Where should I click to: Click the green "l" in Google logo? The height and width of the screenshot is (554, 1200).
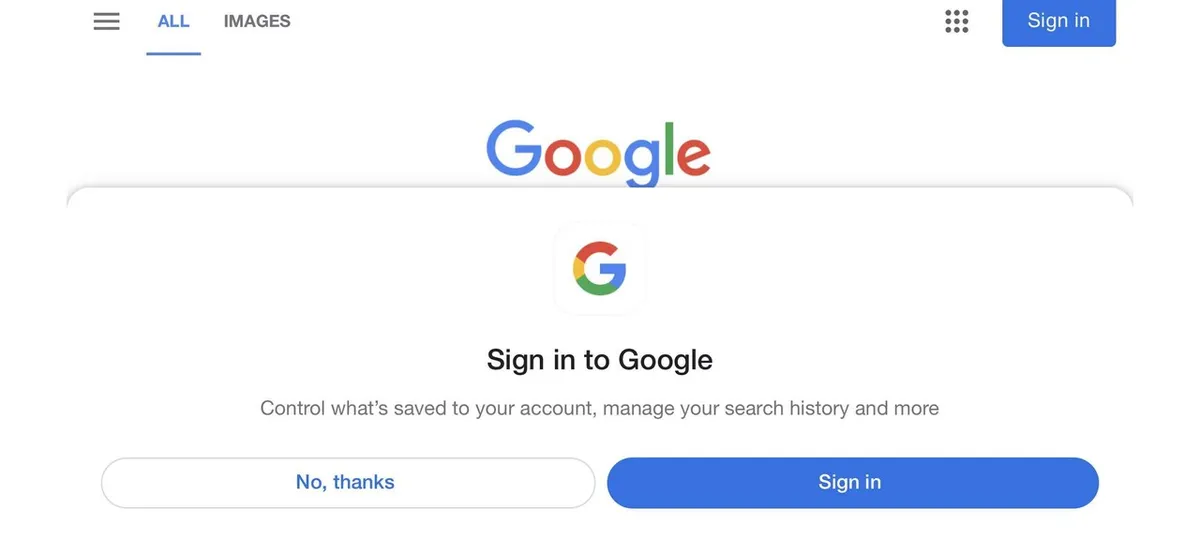tap(667, 149)
